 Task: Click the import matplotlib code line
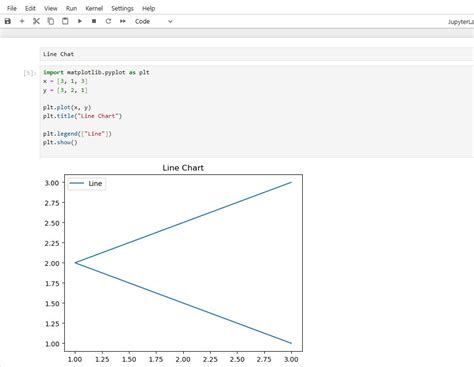(x=96, y=72)
